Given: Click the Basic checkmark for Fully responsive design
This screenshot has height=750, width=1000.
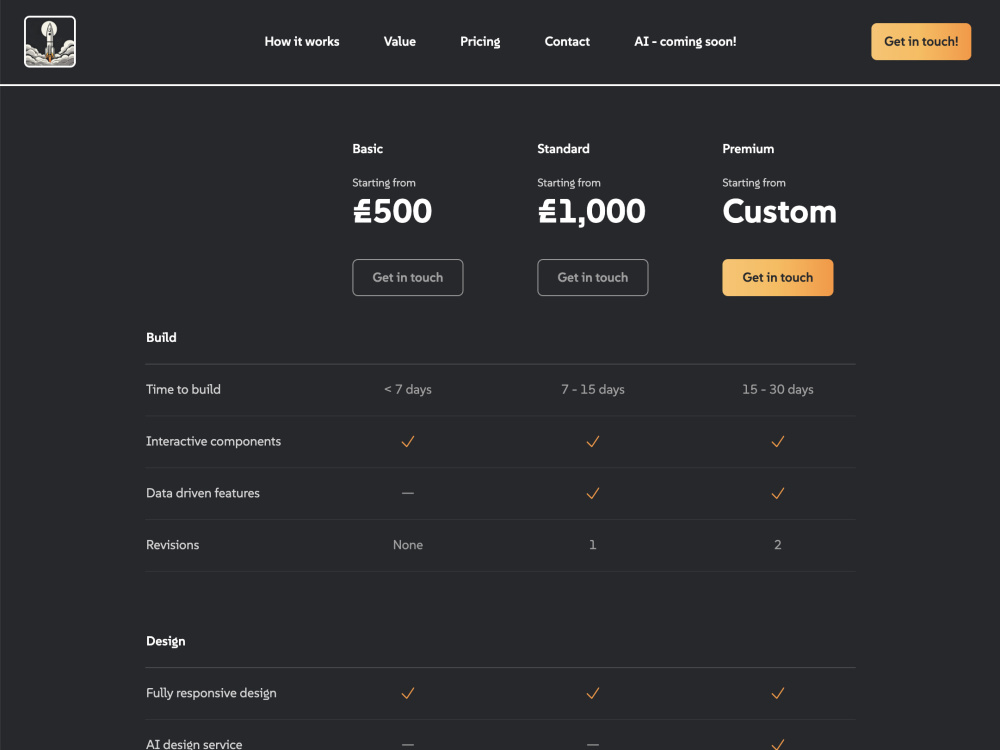Looking at the screenshot, I should (408, 693).
